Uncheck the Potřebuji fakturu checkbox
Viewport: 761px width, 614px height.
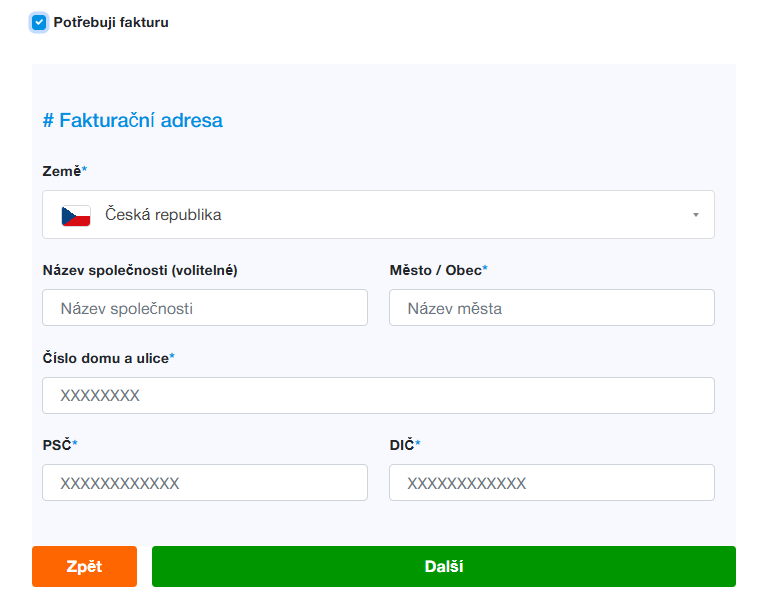tap(39, 22)
